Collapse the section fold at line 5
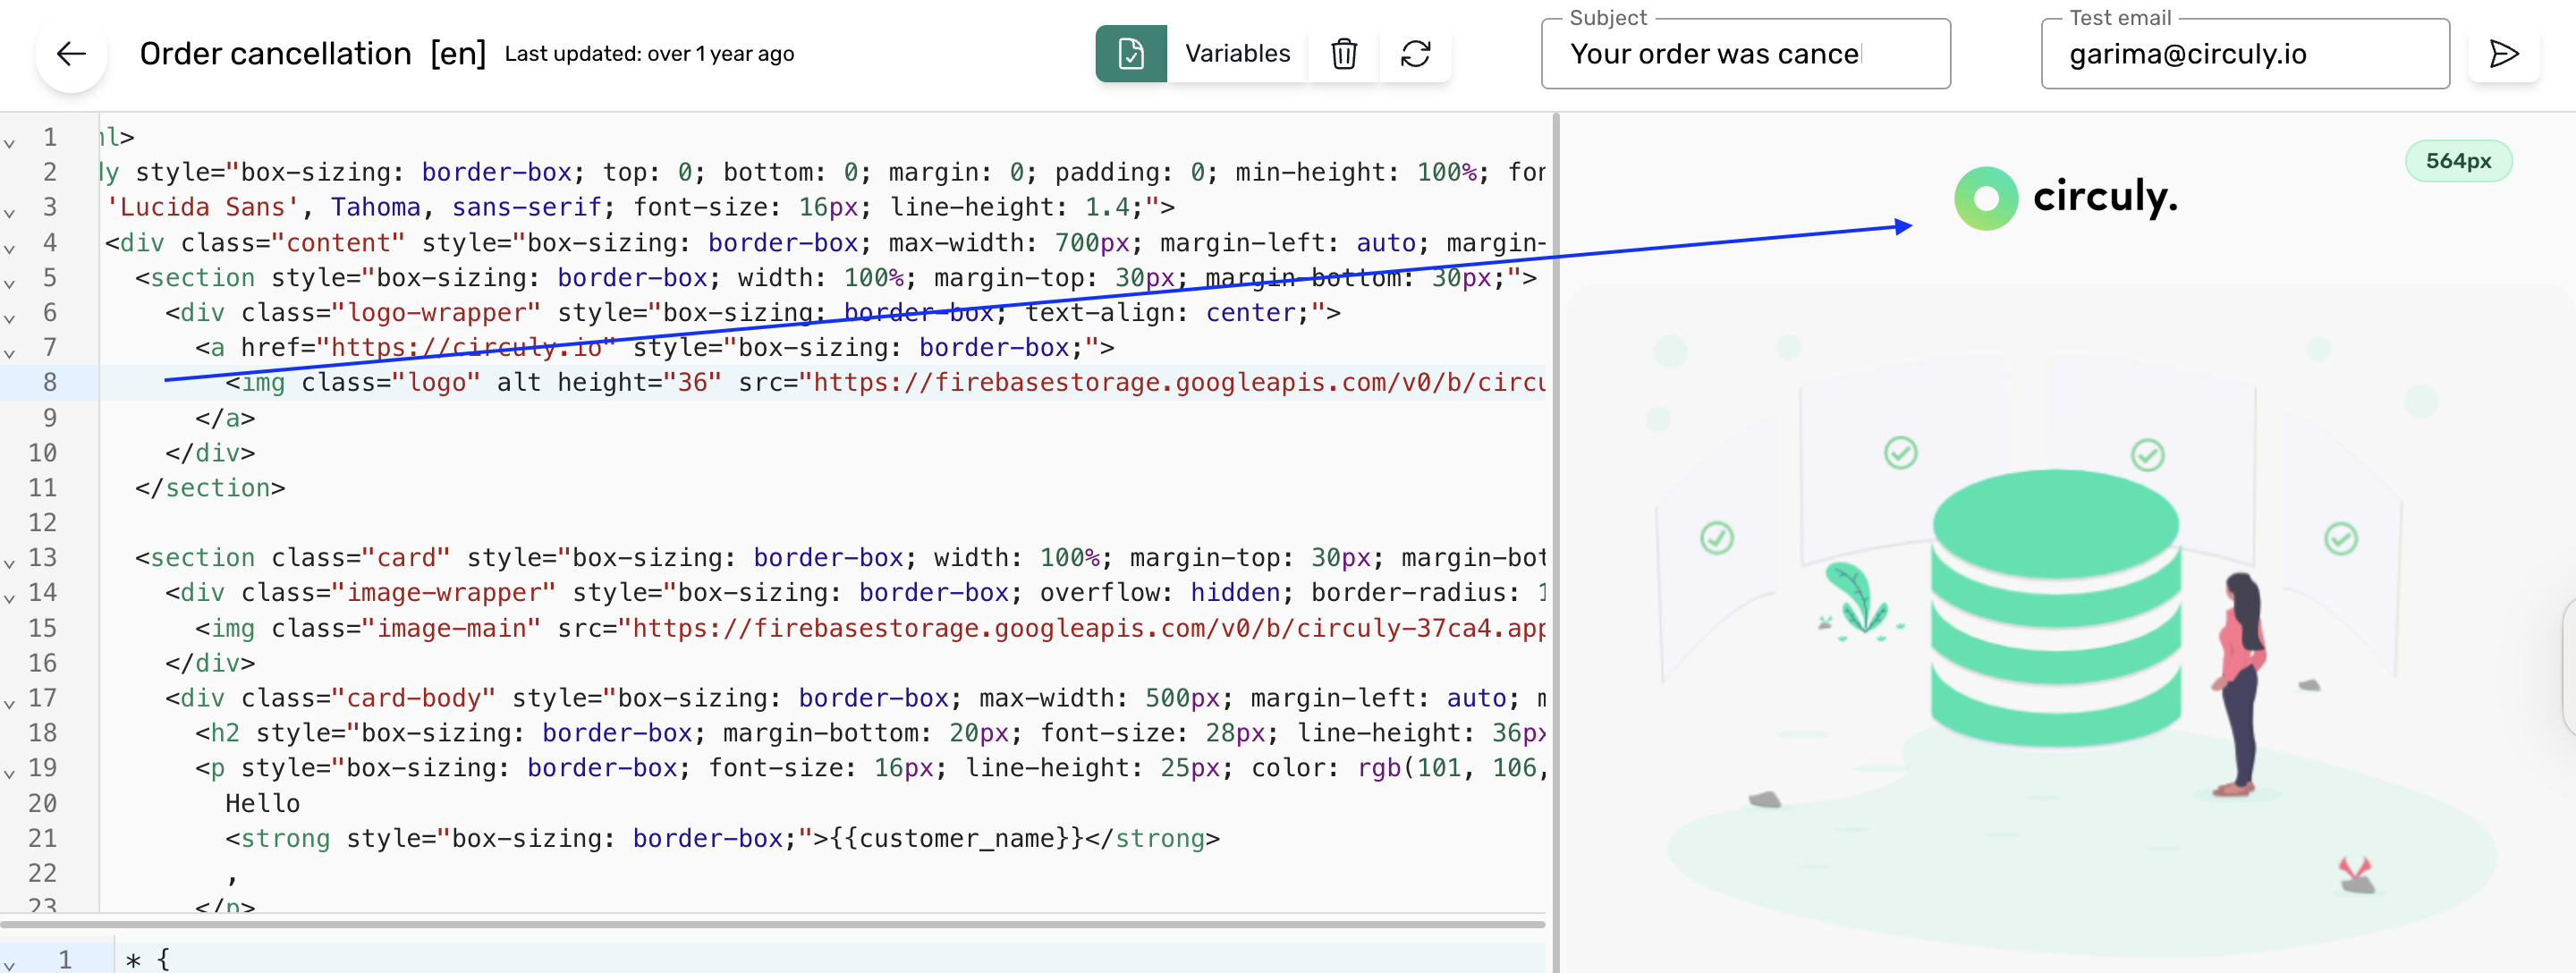Viewport: 2576px width, 973px height. [10, 284]
